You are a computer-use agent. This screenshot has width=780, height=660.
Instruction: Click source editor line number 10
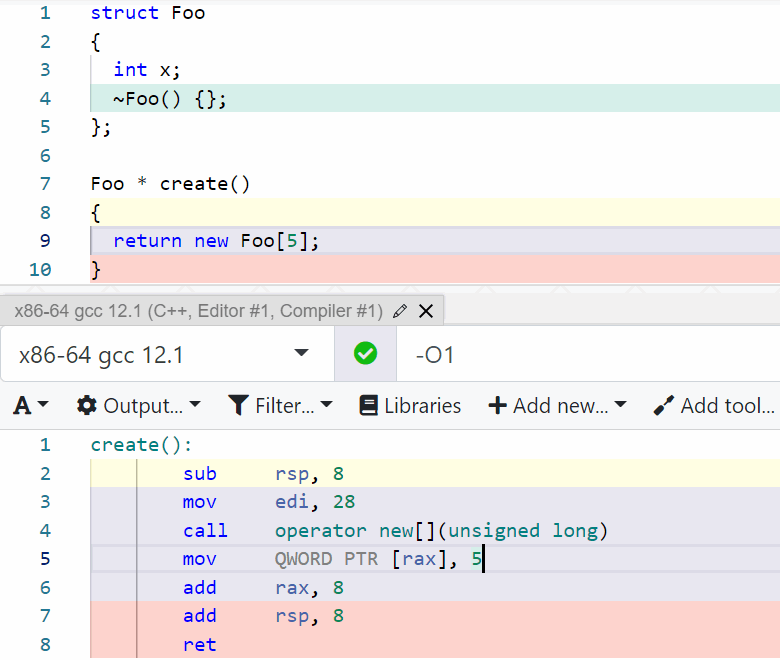[40, 270]
